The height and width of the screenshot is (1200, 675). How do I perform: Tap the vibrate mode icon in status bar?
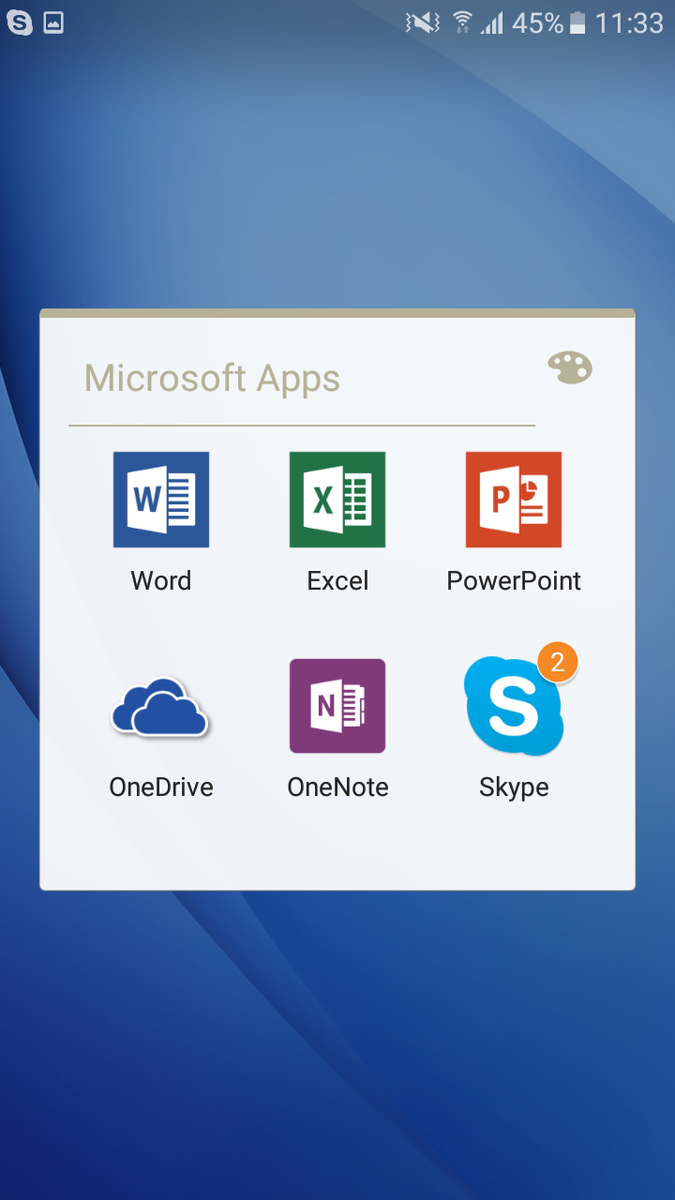[x=422, y=22]
